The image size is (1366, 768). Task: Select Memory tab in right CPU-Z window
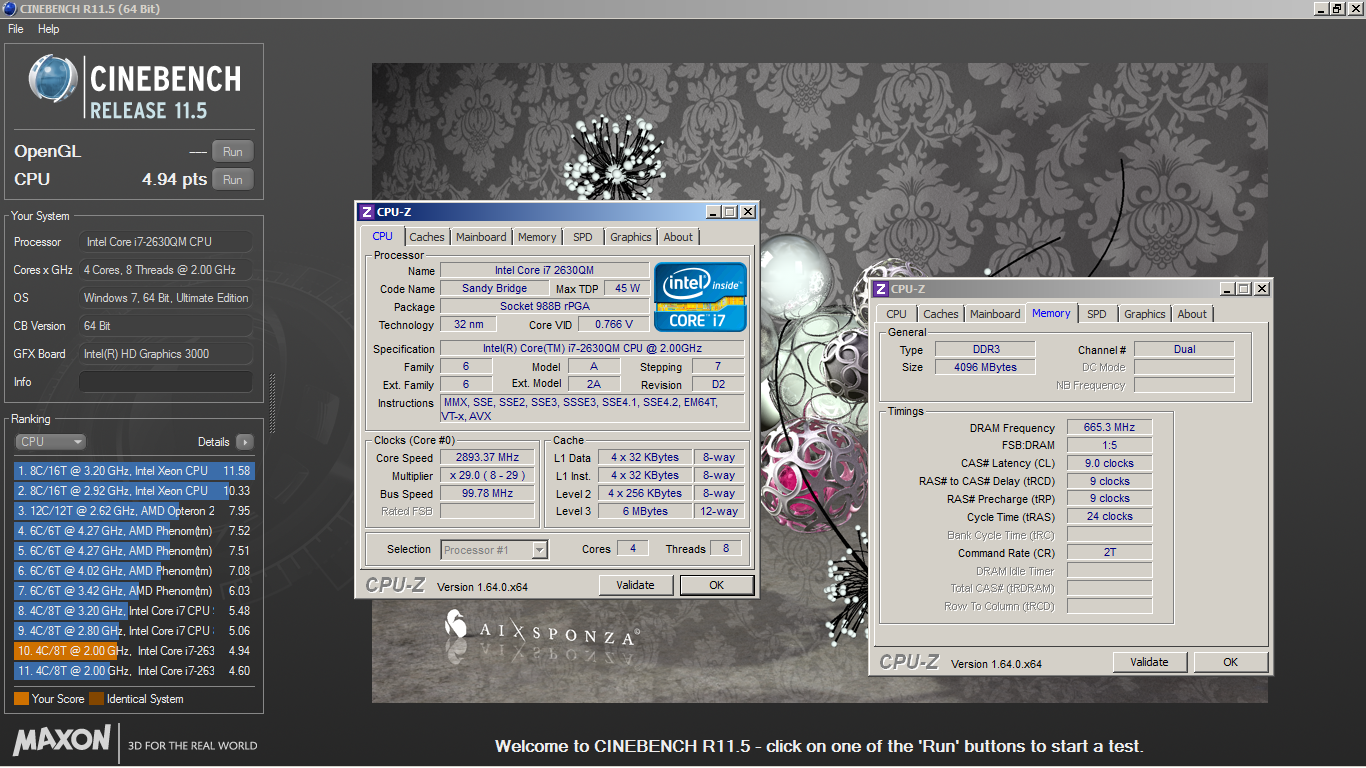pos(1051,313)
